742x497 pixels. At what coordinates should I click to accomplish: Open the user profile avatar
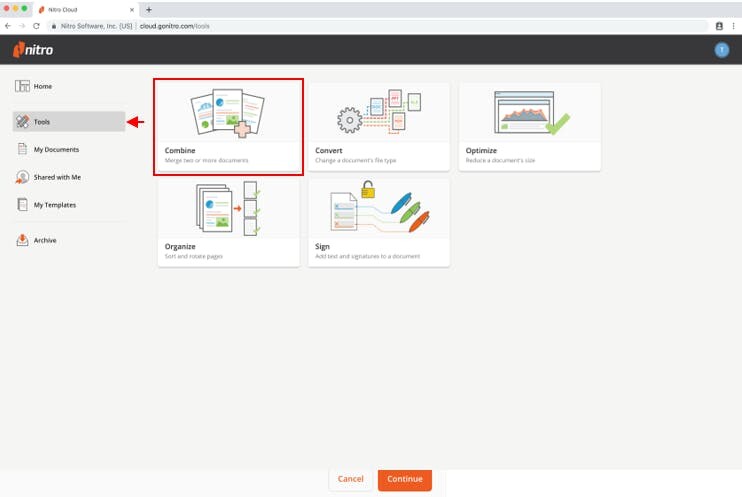(x=722, y=50)
